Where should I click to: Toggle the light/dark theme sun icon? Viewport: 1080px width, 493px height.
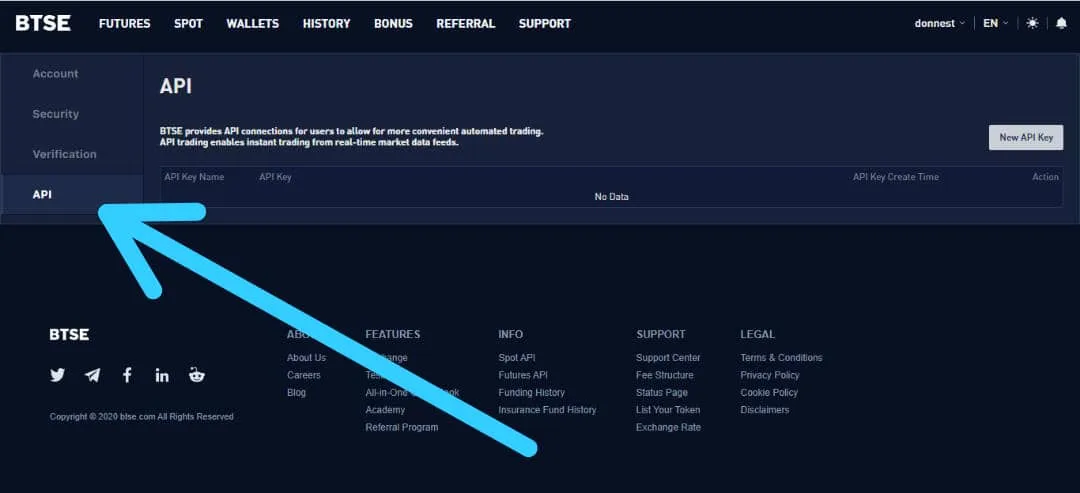click(x=1032, y=23)
